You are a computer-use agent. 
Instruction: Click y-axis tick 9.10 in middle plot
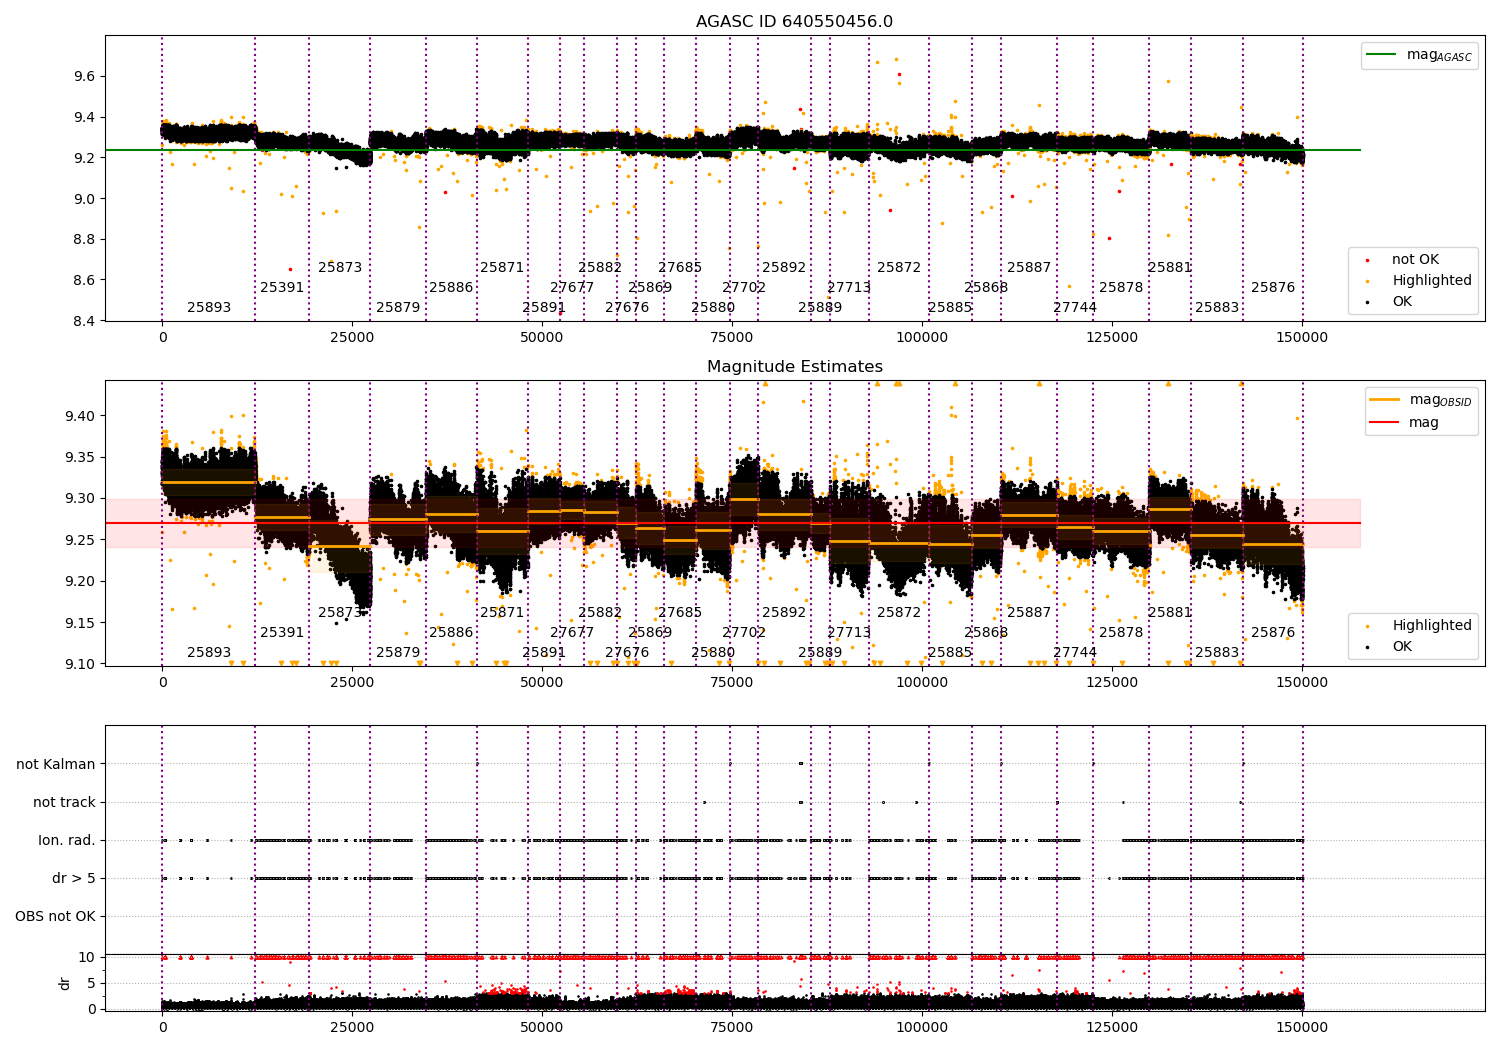[81, 664]
